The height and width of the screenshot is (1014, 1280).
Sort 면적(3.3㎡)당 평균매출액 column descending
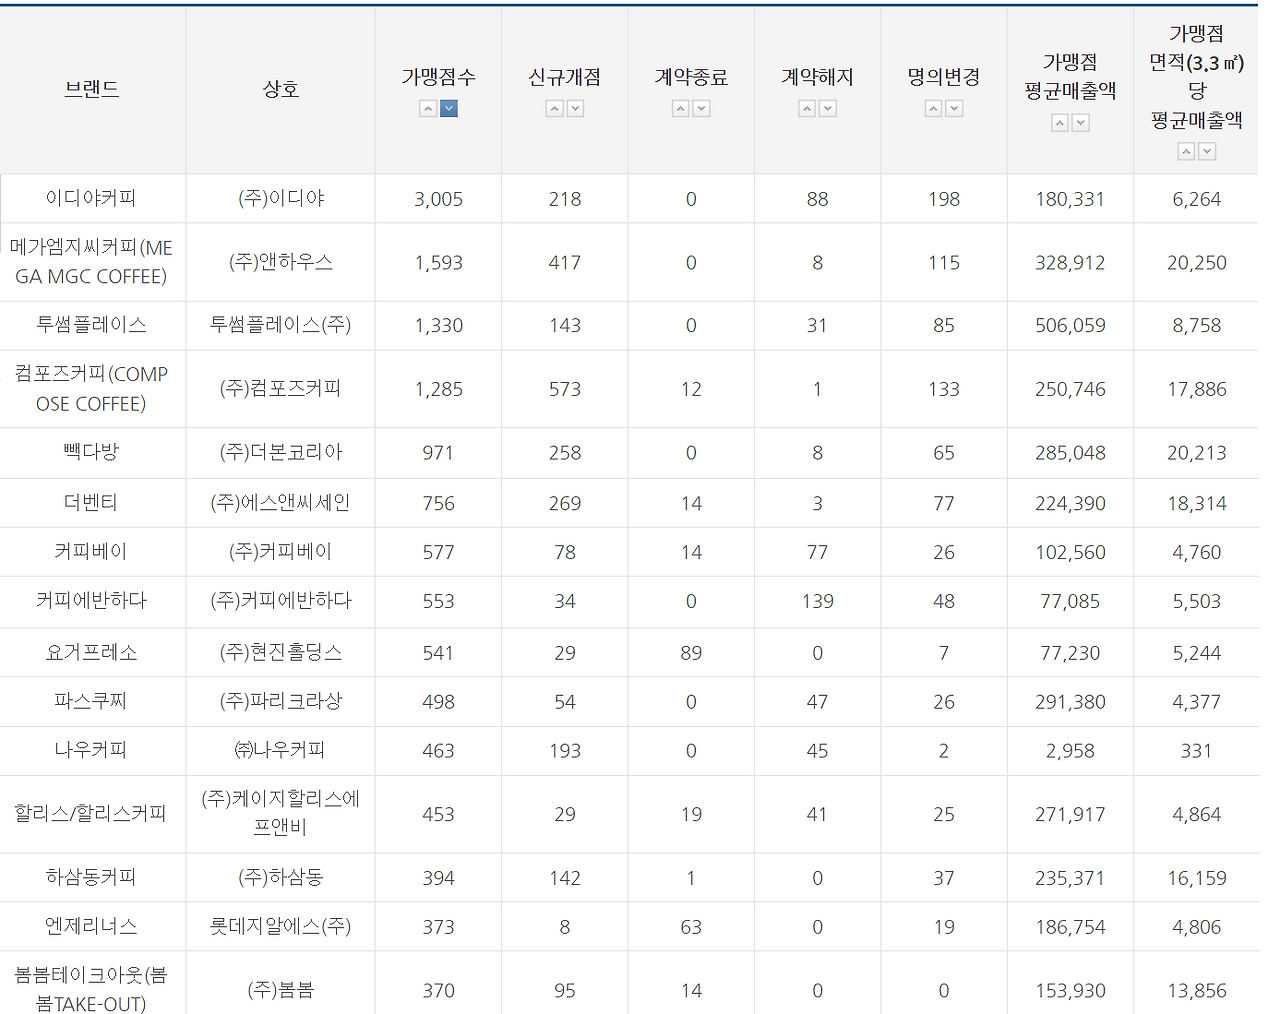pyautogui.click(x=1207, y=152)
